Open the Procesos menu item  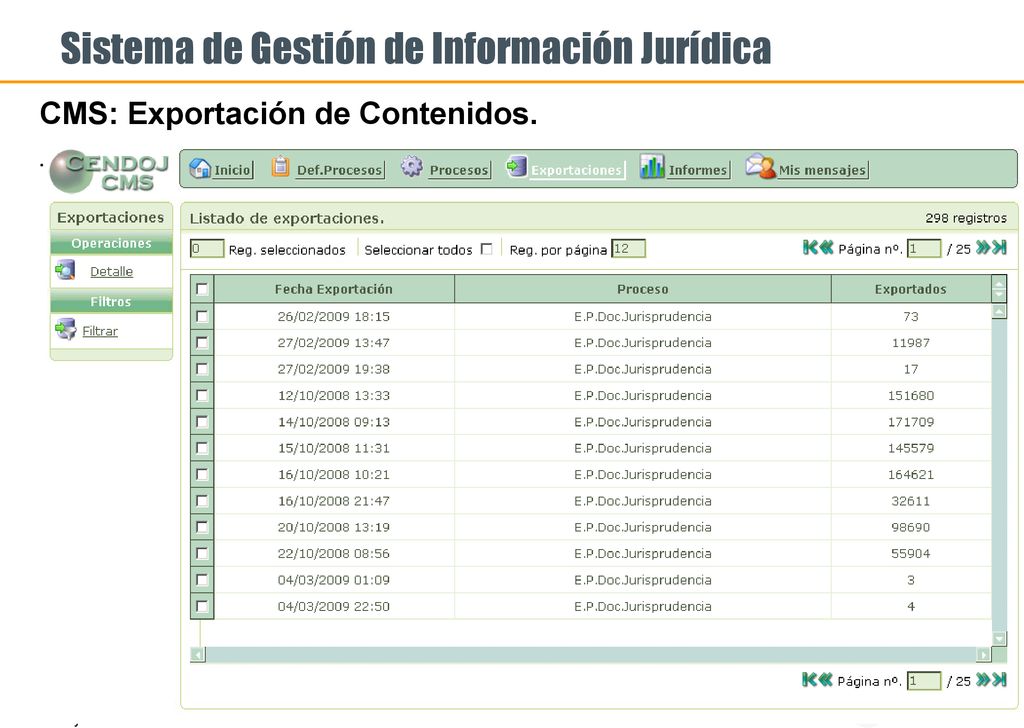(459, 170)
